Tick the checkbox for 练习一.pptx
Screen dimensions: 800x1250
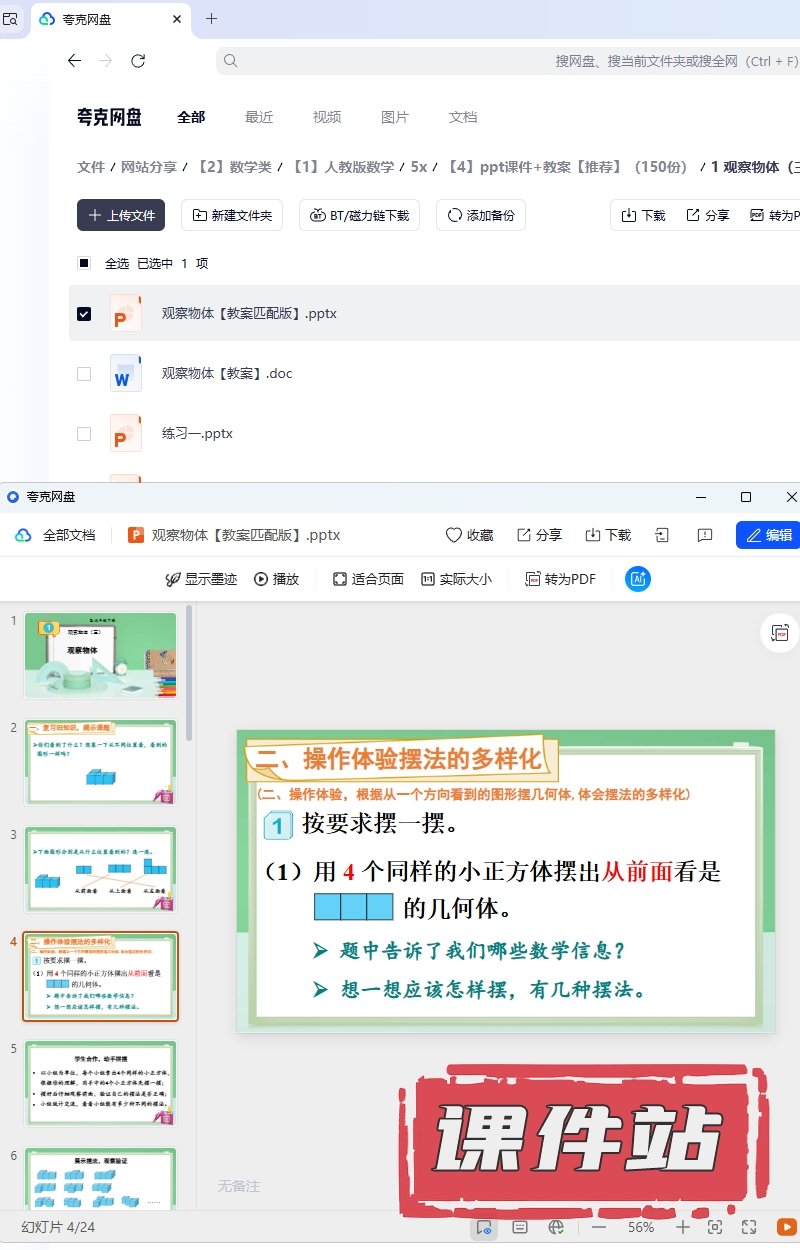[84, 434]
